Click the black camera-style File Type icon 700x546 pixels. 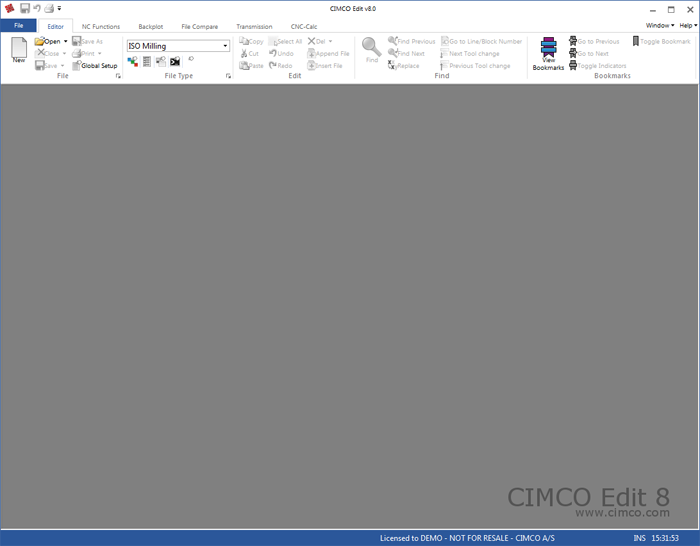[x=175, y=62]
